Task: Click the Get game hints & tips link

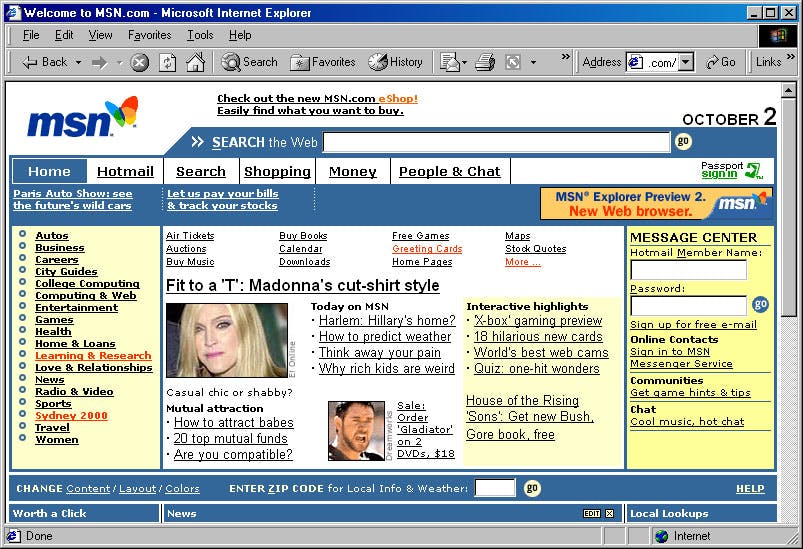Action: pyautogui.click(x=690, y=392)
